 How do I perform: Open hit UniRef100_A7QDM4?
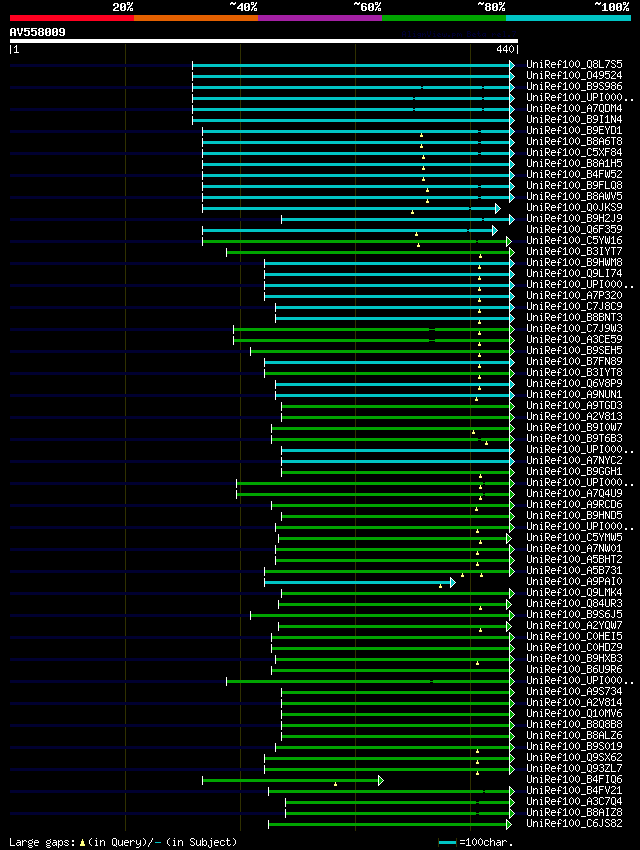coord(574,108)
